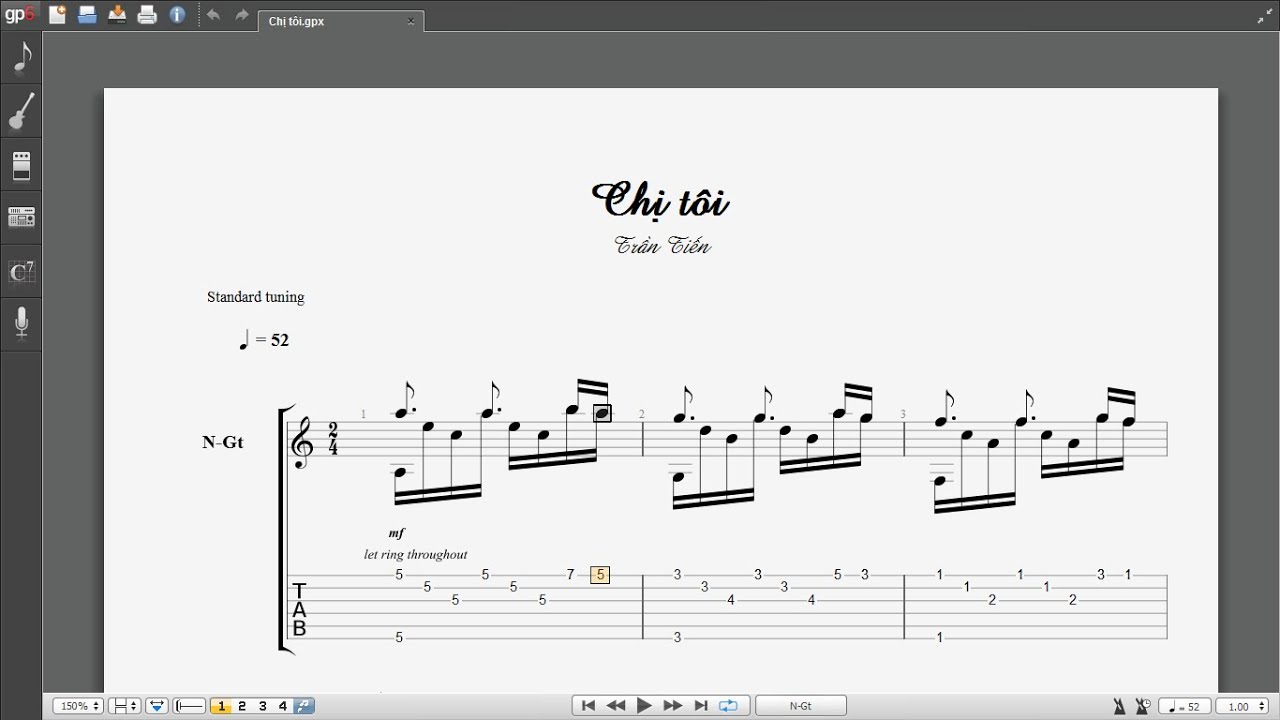This screenshot has width=1280, height=720.
Task: Toggle the metronome
Action: coord(1119,707)
